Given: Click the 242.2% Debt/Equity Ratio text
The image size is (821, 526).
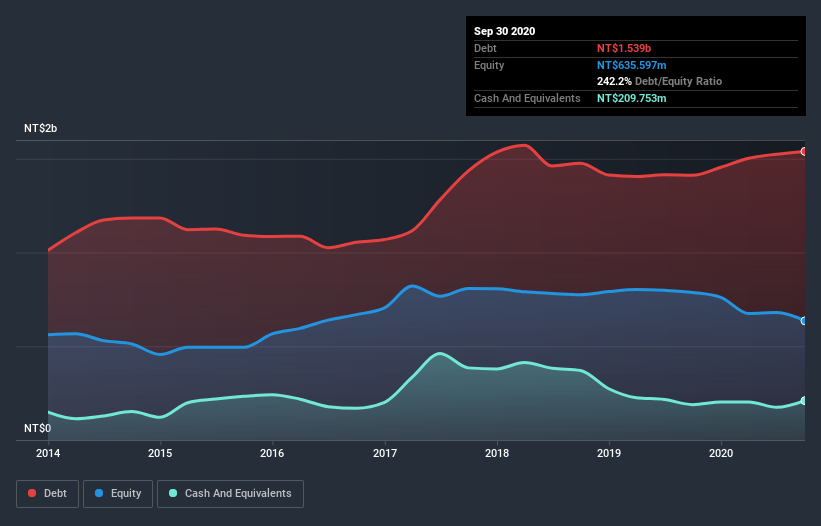Looking at the screenshot, I should click(659, 81).
